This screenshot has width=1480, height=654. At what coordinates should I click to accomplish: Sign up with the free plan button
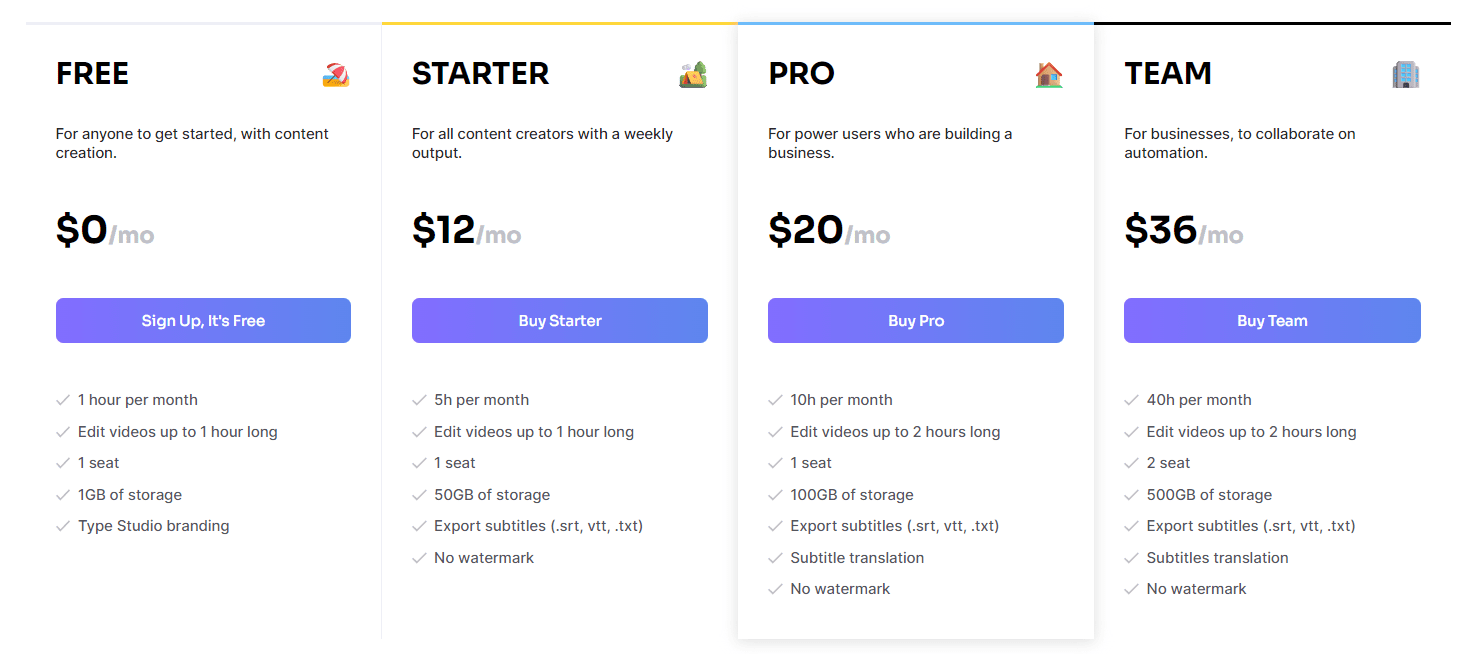203,320
